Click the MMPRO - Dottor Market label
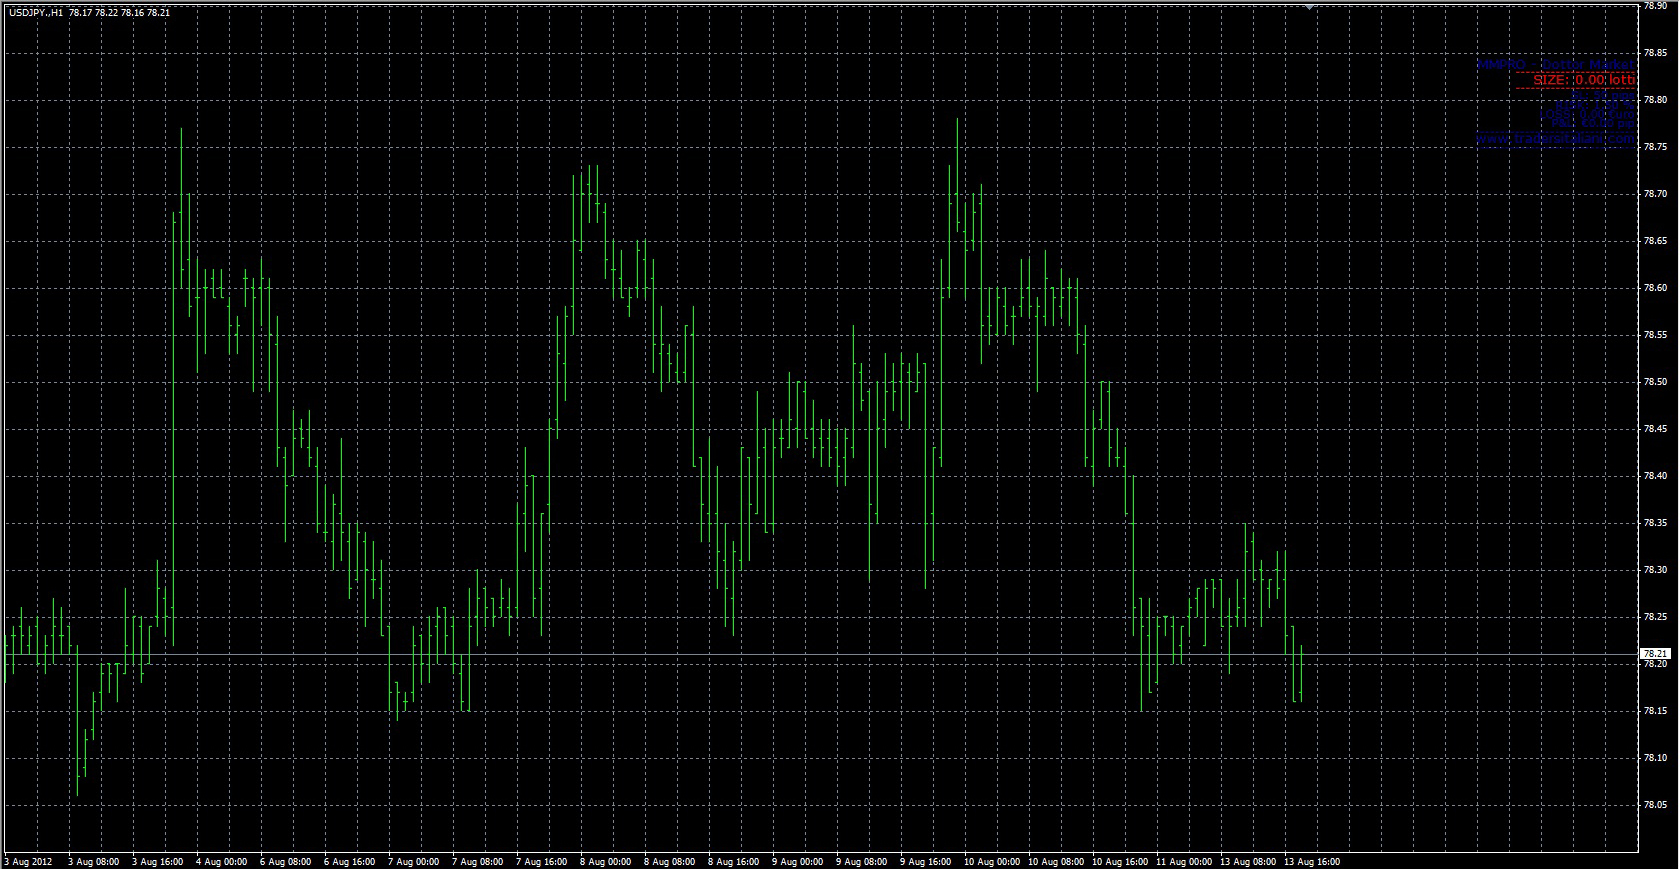This screenshot has width=1680, height=869. [x=1555, y=65]
